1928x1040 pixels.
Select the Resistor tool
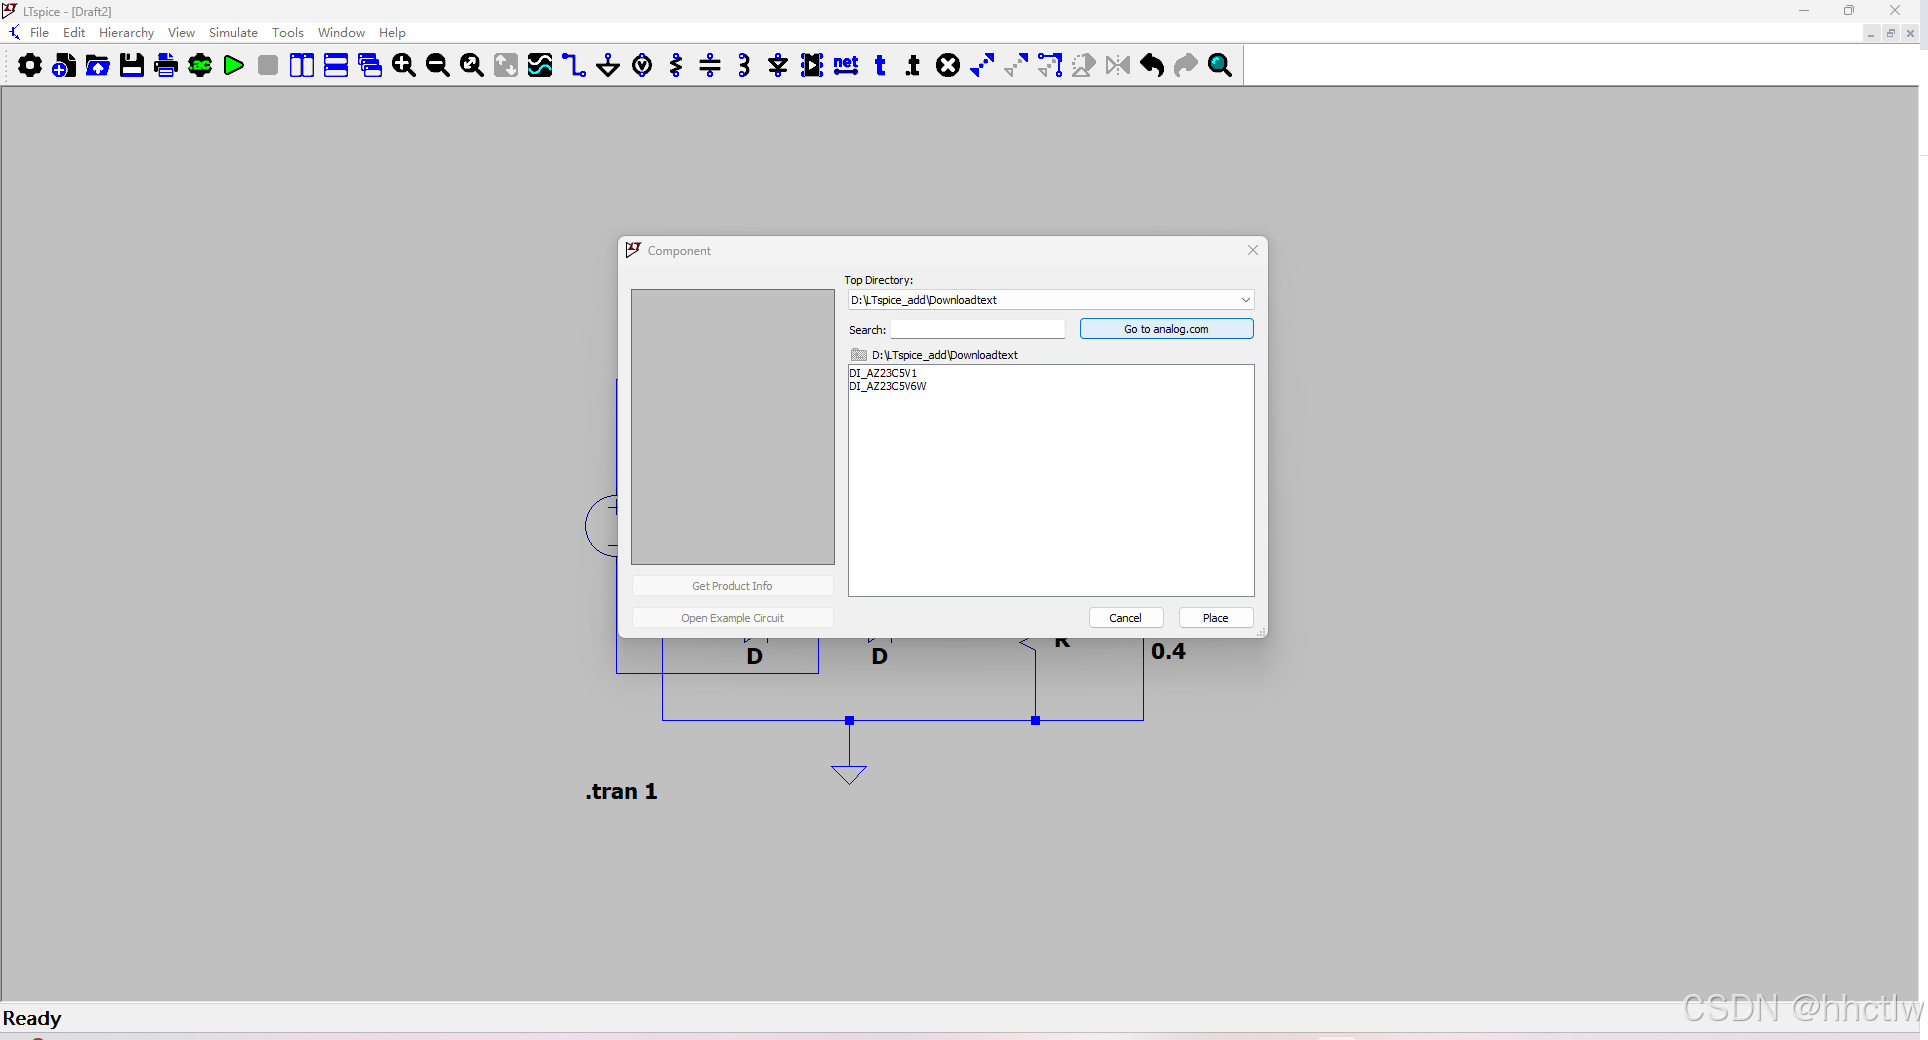(x=676, y=66)
